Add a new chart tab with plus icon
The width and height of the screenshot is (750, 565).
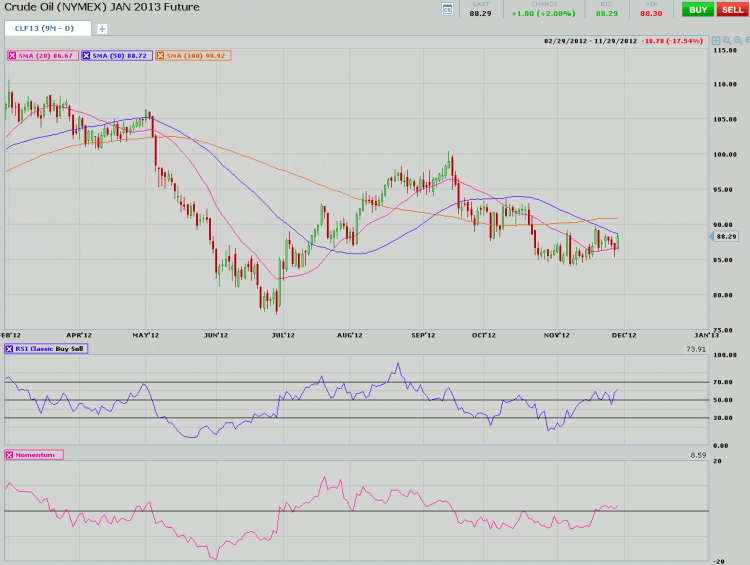point(102,29)
